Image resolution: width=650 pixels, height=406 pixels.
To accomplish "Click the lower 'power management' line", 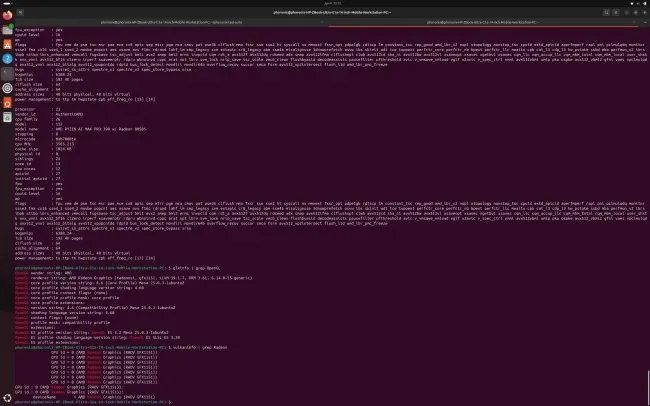I will click(x=85, y=258).
